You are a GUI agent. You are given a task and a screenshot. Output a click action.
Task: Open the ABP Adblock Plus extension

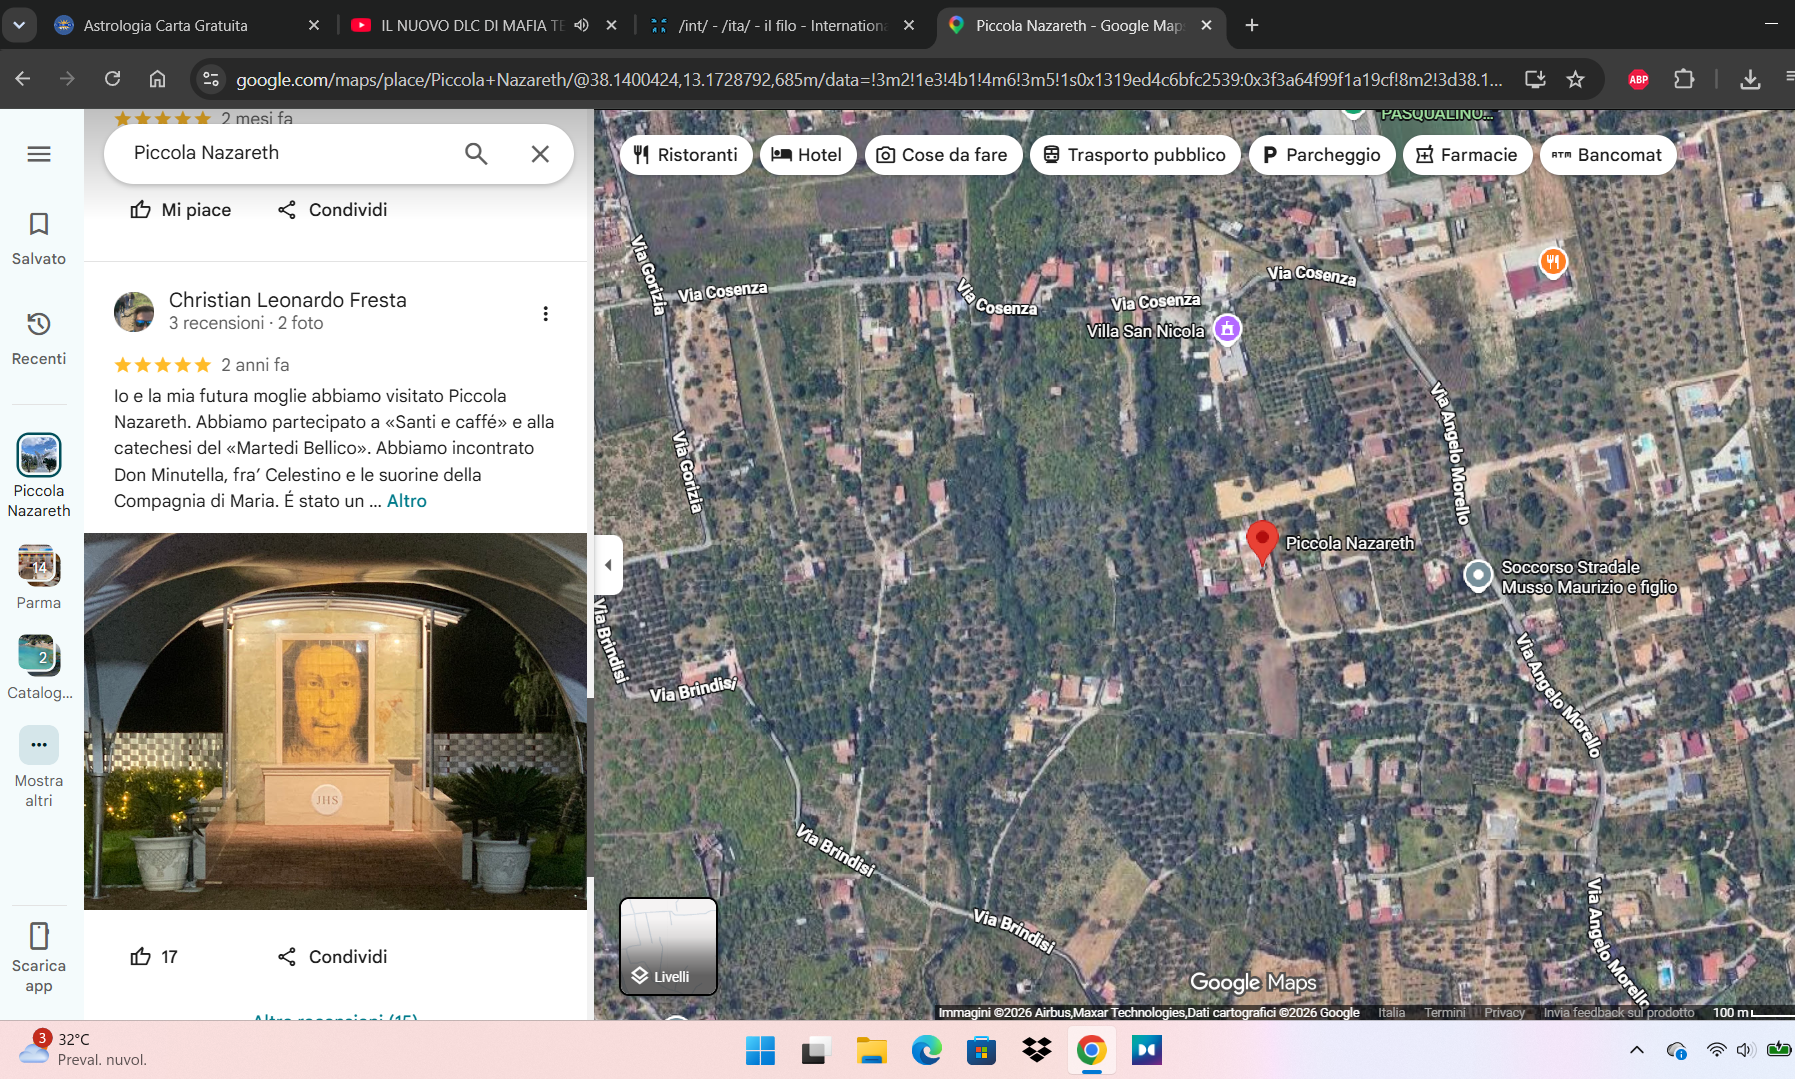1638,79
